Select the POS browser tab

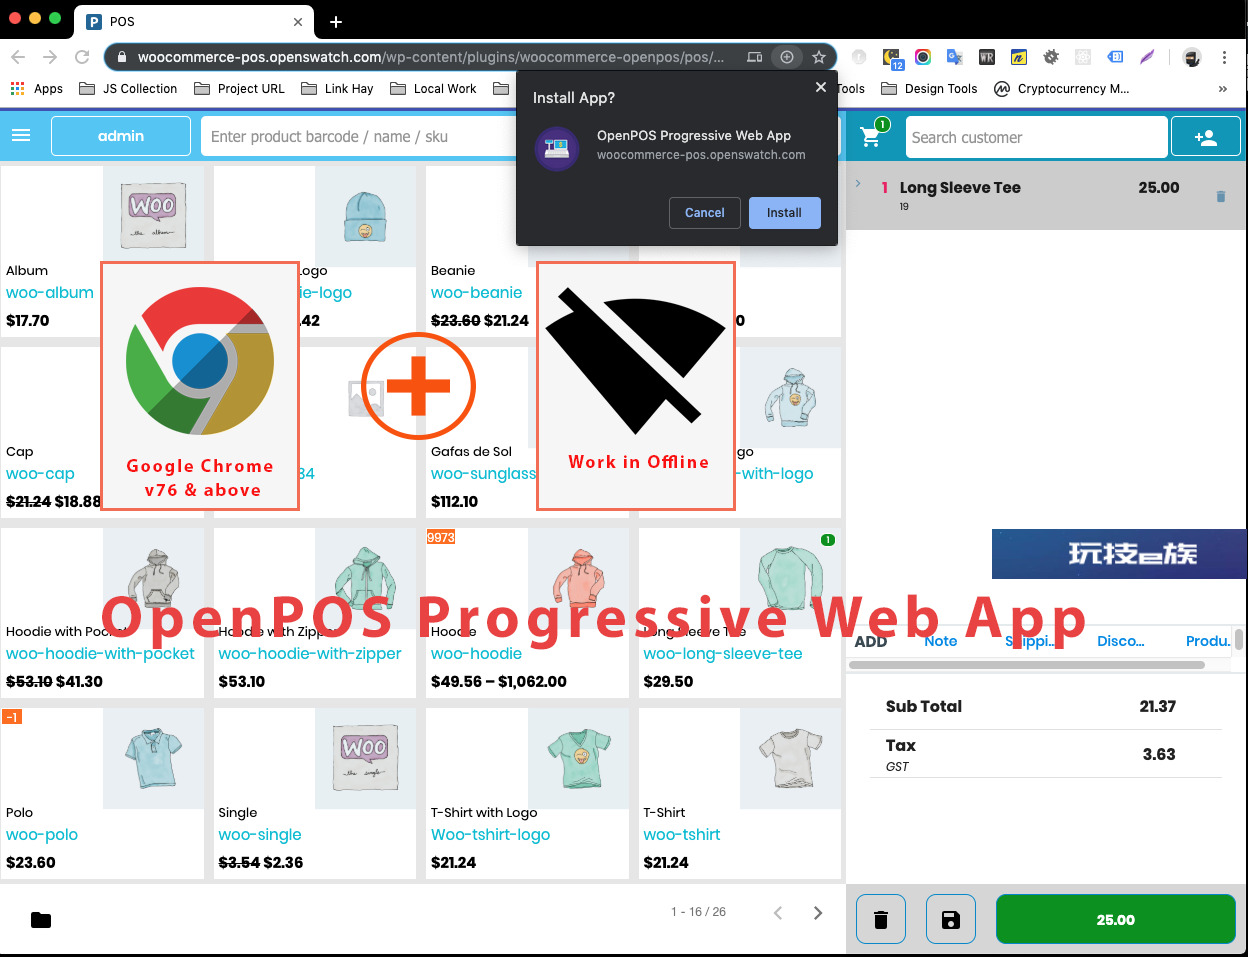point(196,21)
